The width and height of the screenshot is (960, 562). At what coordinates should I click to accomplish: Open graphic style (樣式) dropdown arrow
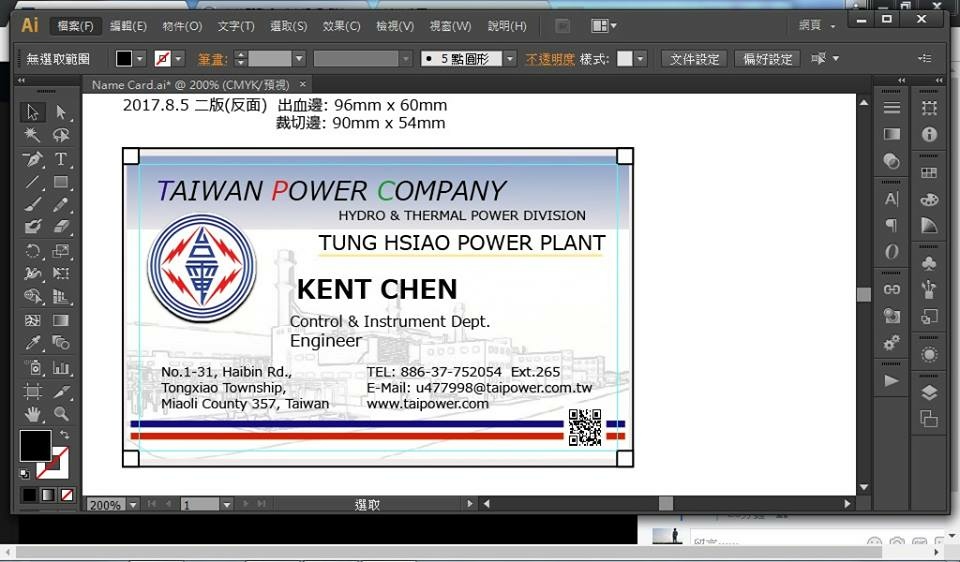[x=640, y=59]
